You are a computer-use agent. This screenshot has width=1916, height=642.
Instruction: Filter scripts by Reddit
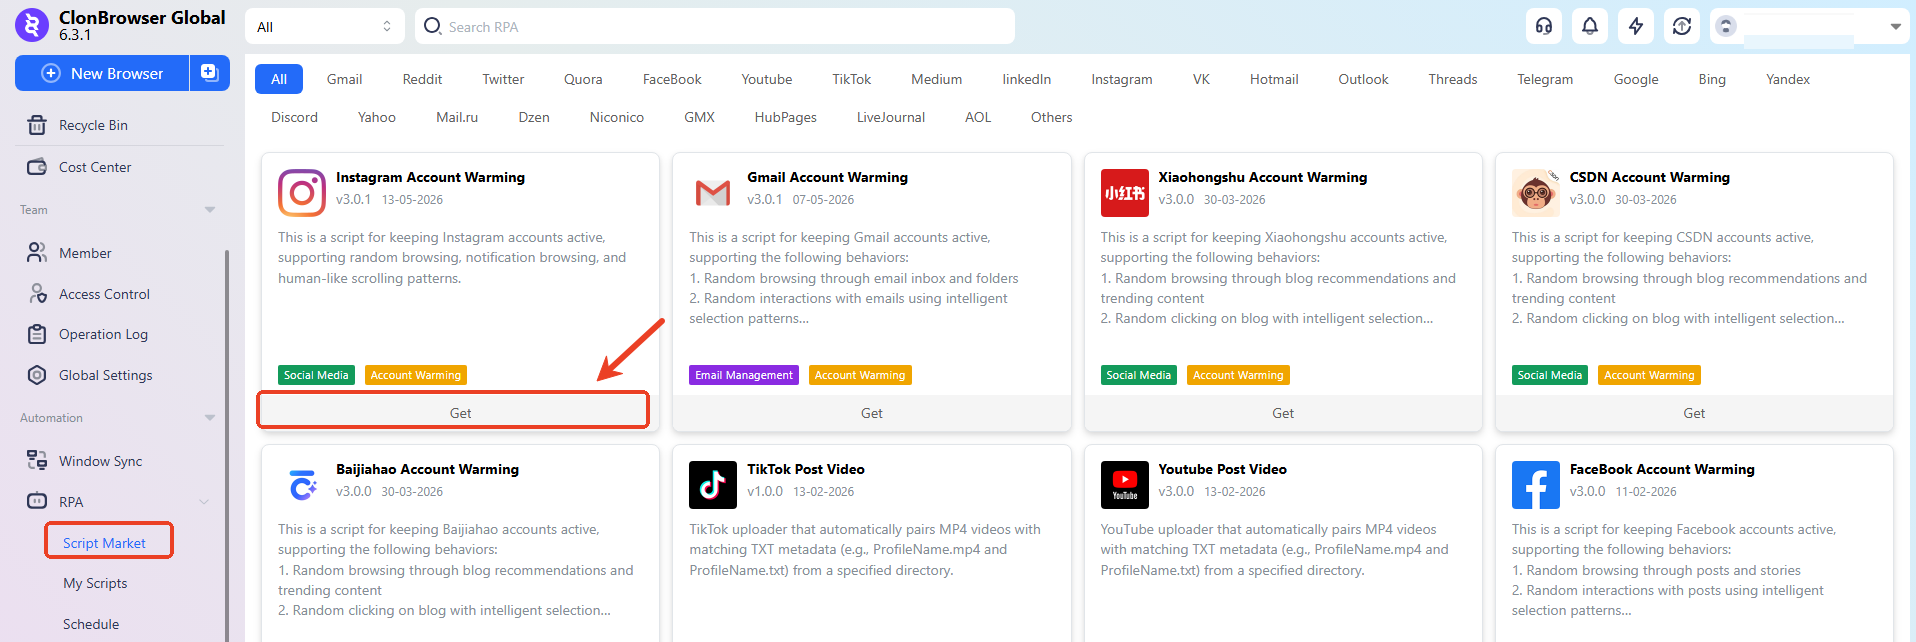click(422, 79)
